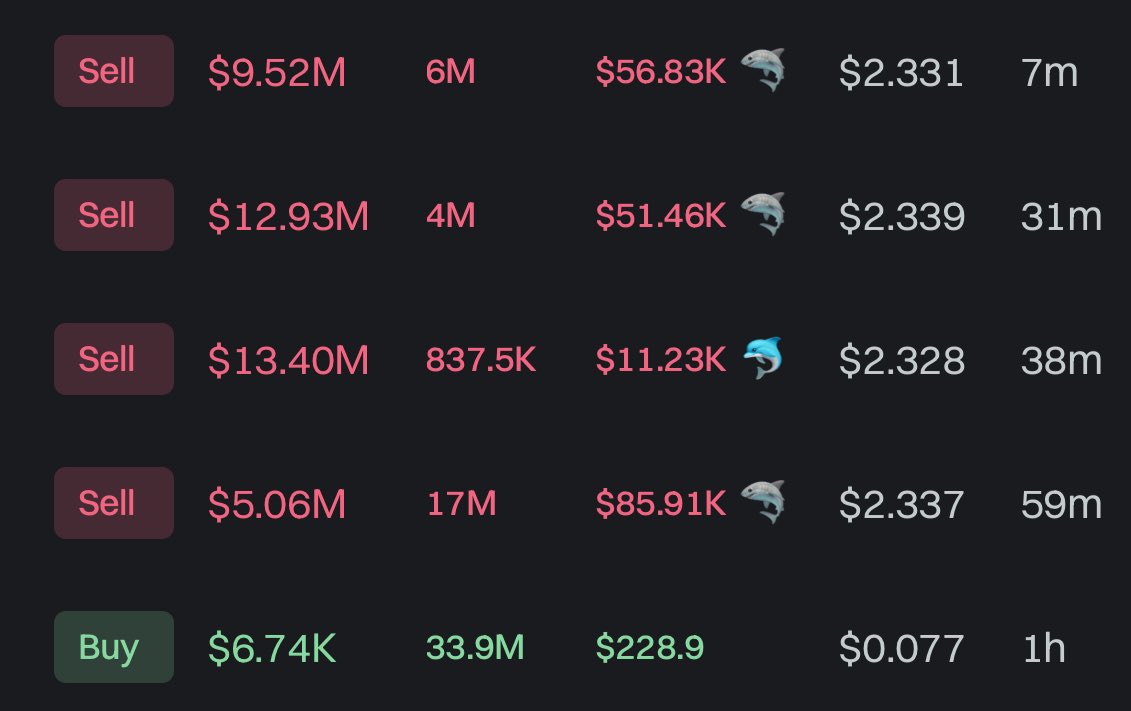The image size is (1131, 711).
Task: Click the 33.9M token amount
Action: (x=475, y=648)
